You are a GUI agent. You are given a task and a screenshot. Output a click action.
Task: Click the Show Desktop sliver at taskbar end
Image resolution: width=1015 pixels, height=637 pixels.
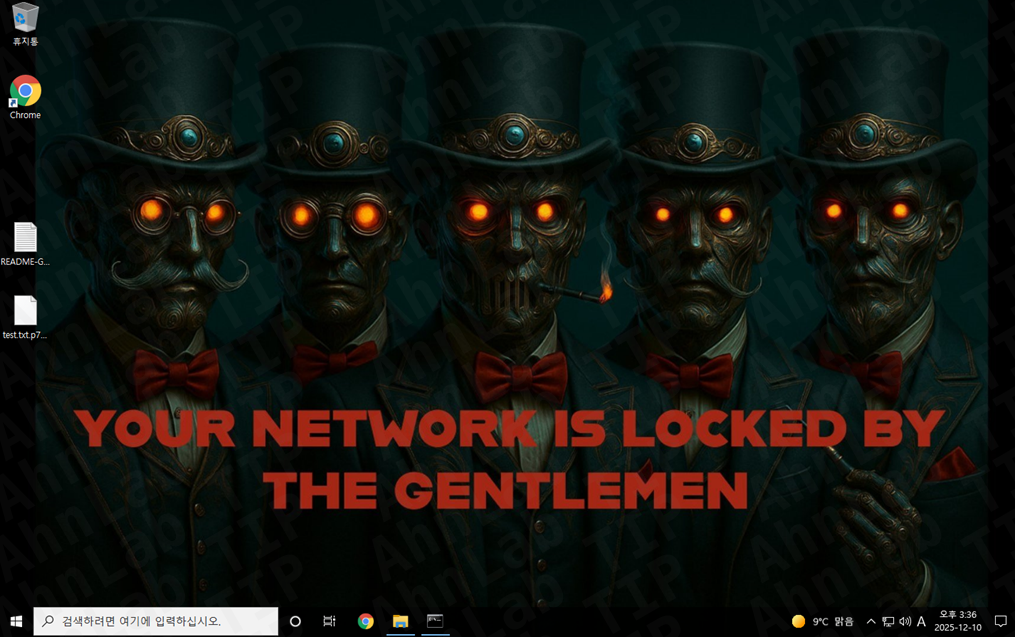pos(1013,621)
